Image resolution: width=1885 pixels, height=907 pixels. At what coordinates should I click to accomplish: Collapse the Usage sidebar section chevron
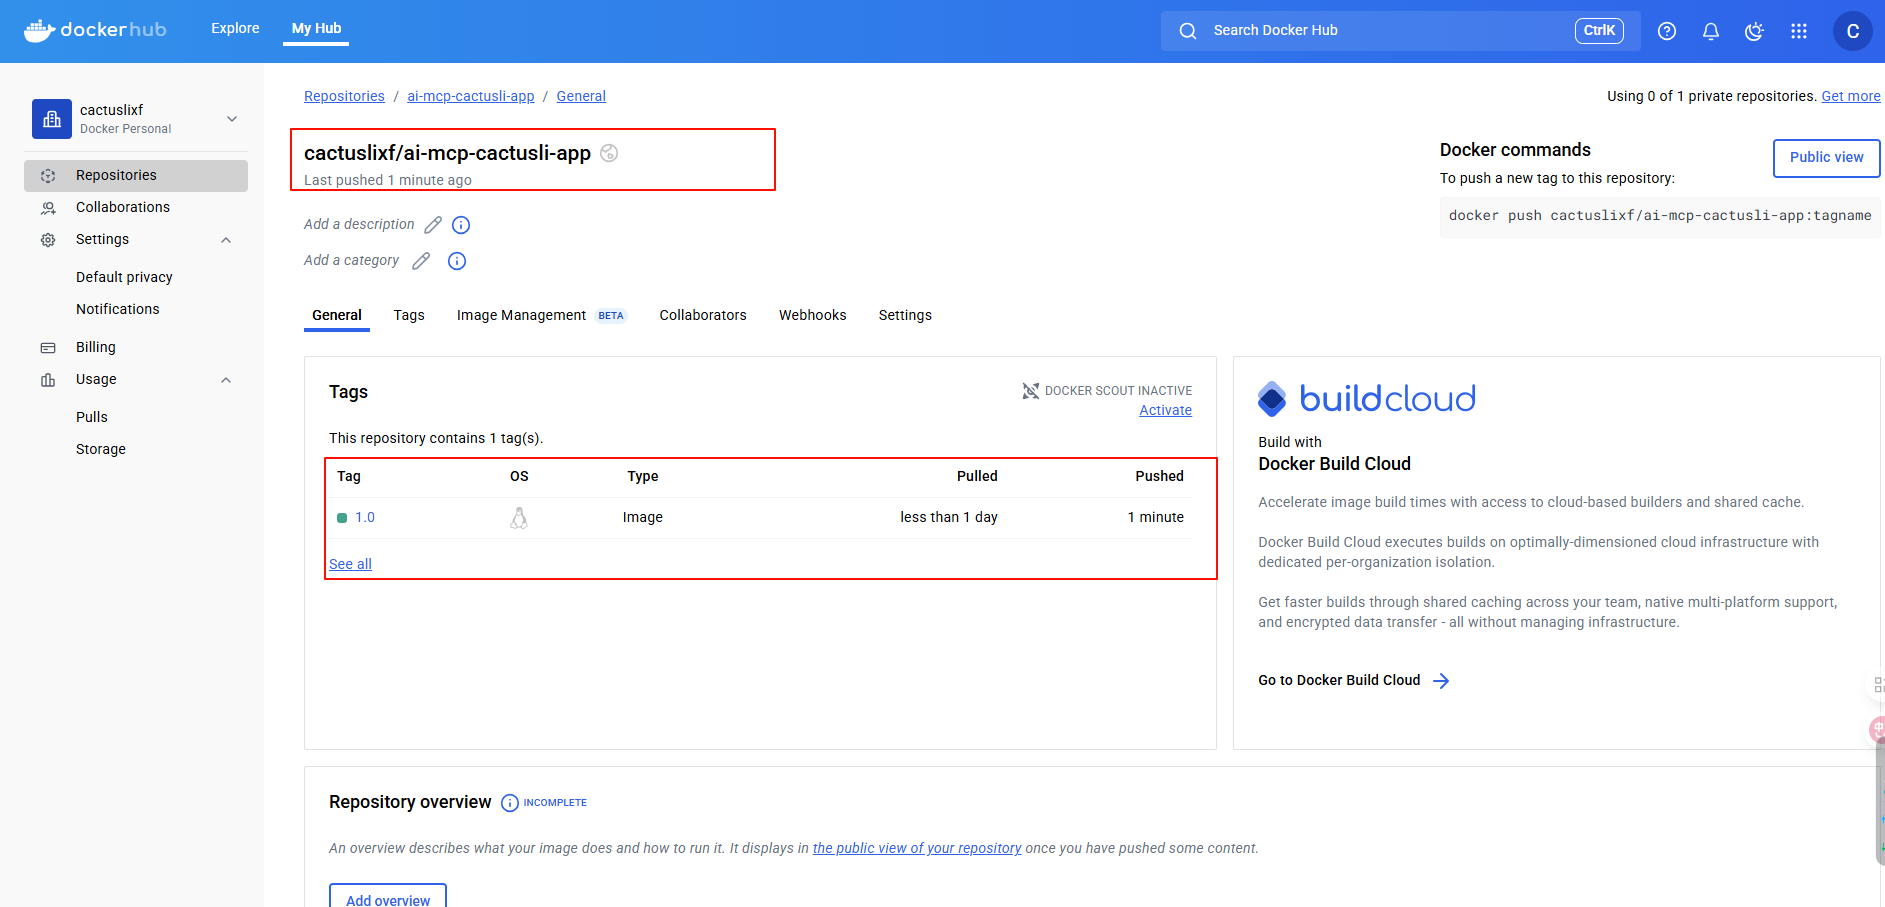click(226, 380)
